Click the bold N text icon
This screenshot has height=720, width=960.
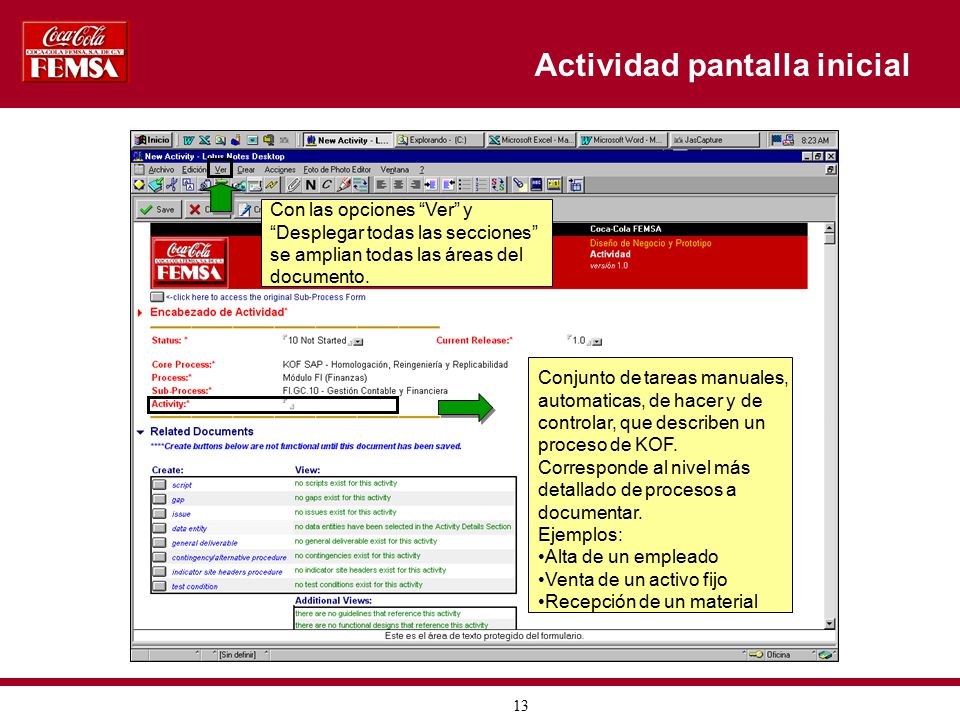pyautogui.click(x=310, y=185)
